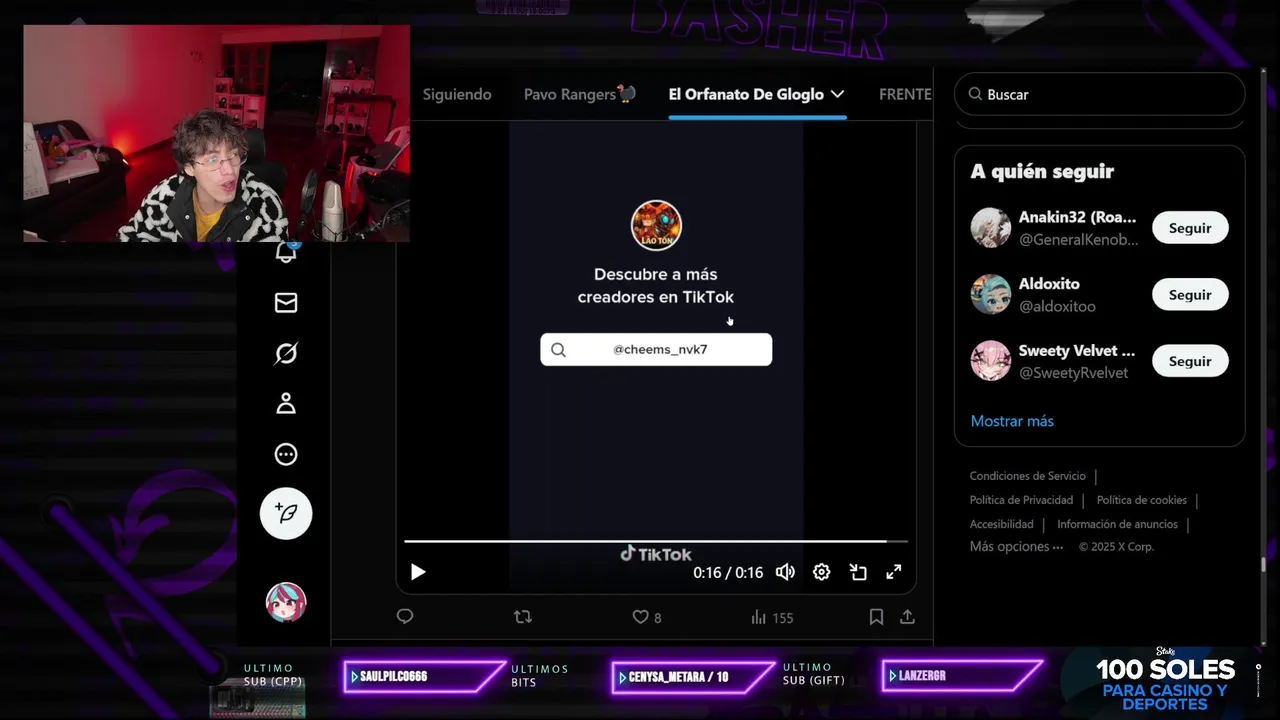Switch to the Pavo Rangers tab

click(580, 94)
